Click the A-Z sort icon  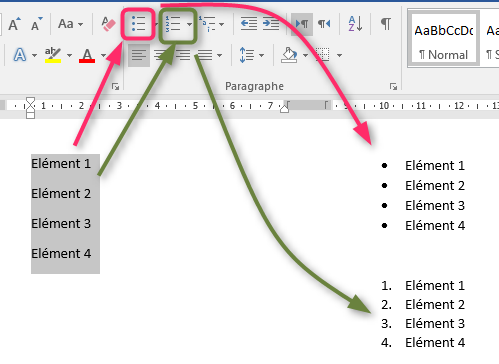(355, 24)
